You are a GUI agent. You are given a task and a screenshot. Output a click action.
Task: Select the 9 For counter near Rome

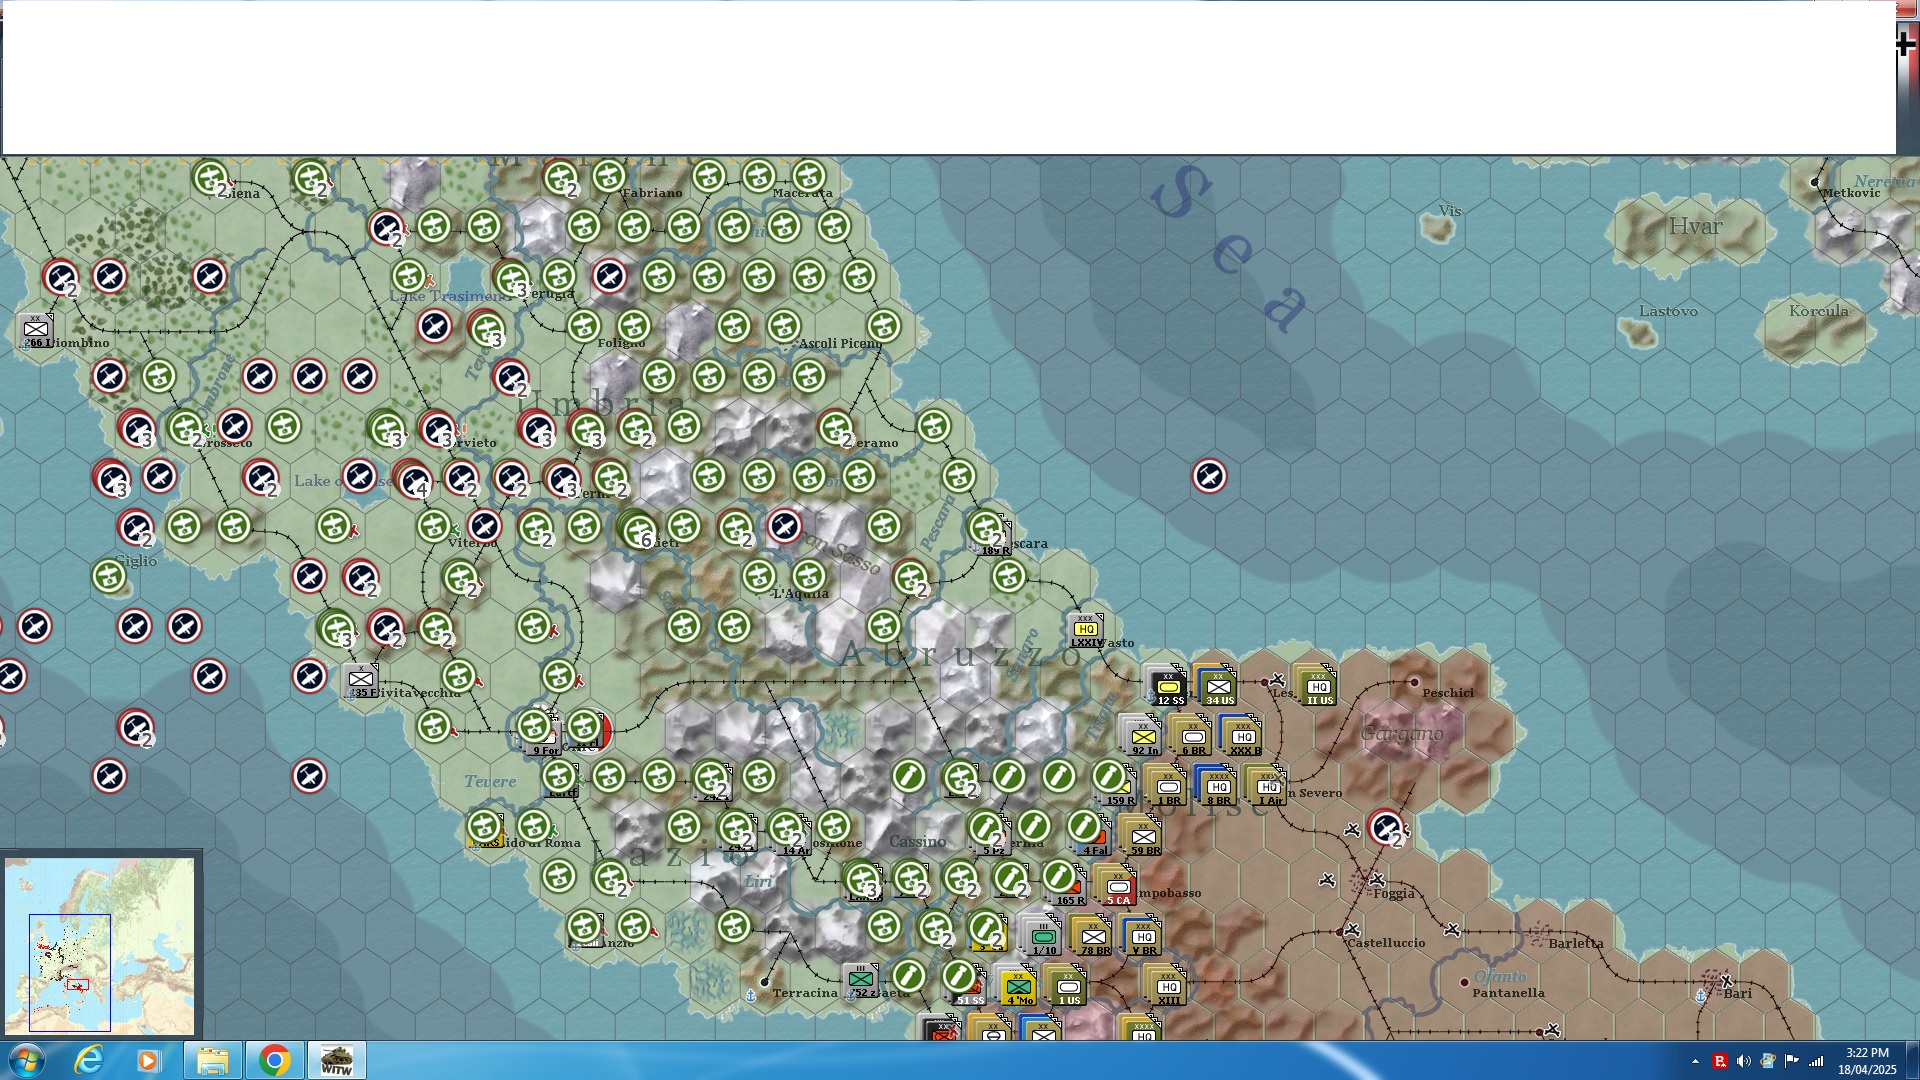[x=544, y=740]
